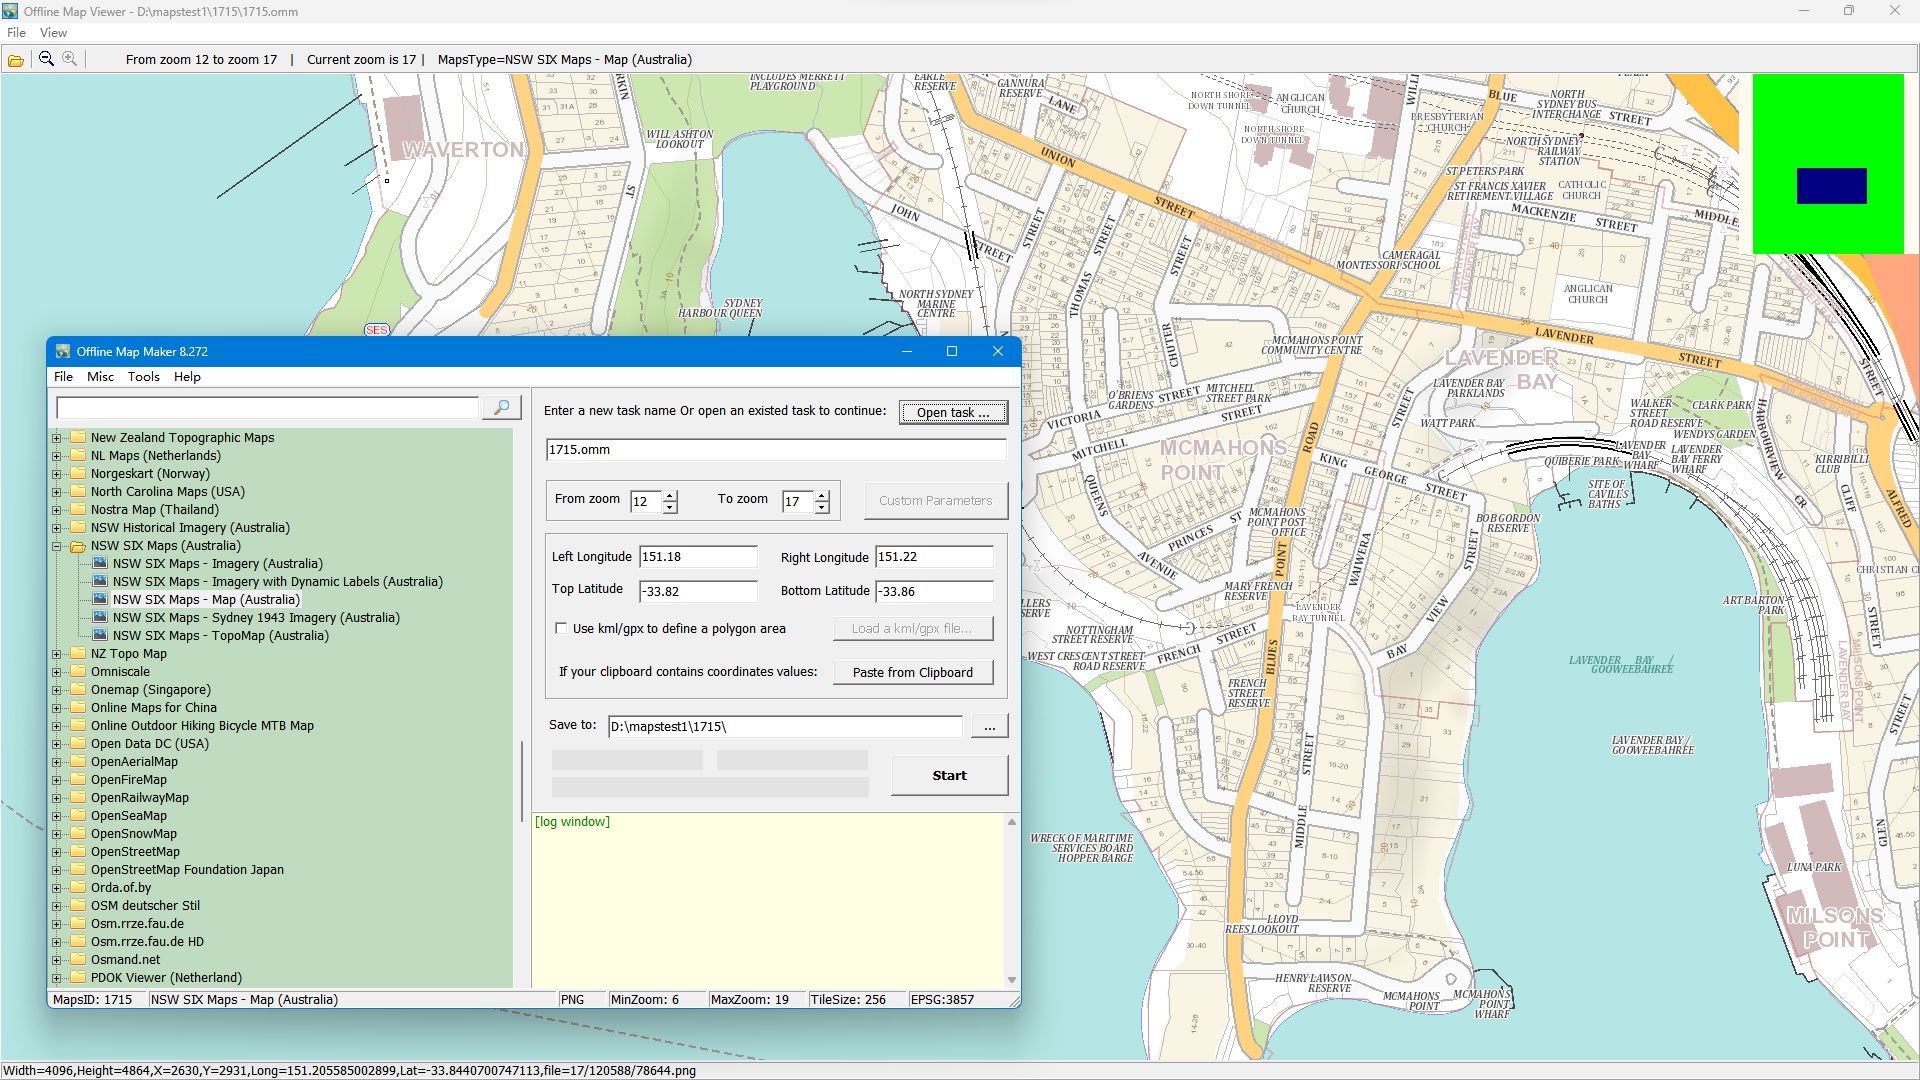The height and width of the screenshot is (1080, 1920).
Task: Increase the From zoom value with up arrow
Action: 670,495
